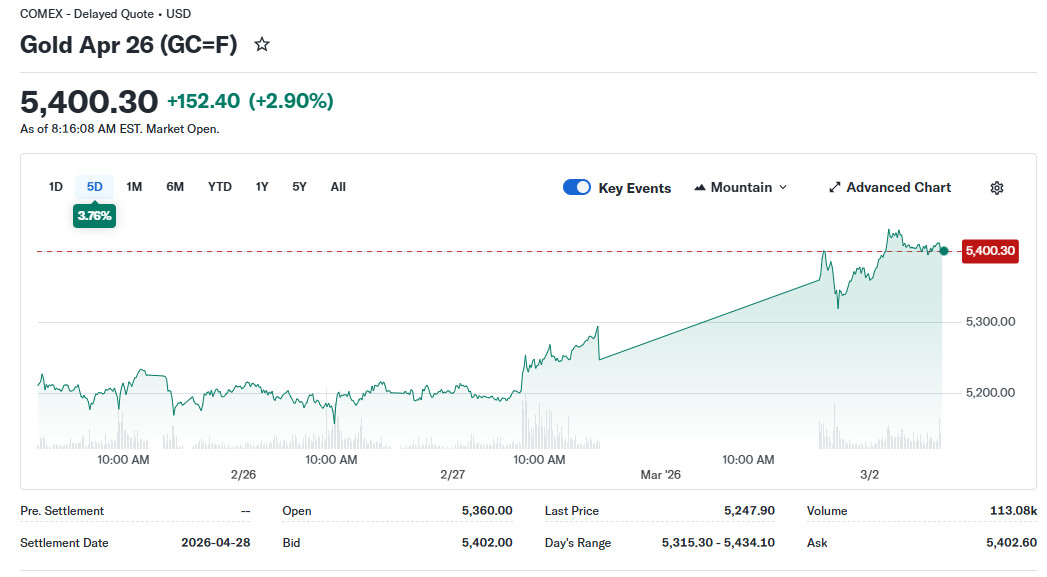
Task: Show 1Y chart range
Action: (262, 187)
